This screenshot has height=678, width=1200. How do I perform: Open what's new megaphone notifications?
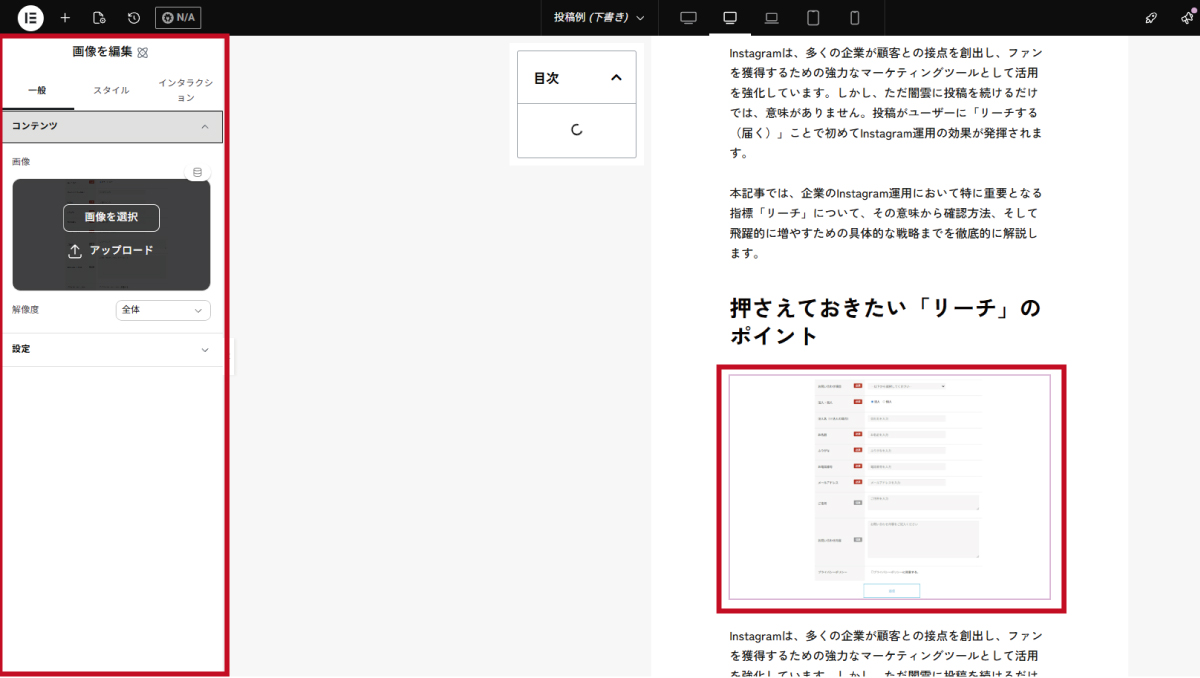[1187, 18]
